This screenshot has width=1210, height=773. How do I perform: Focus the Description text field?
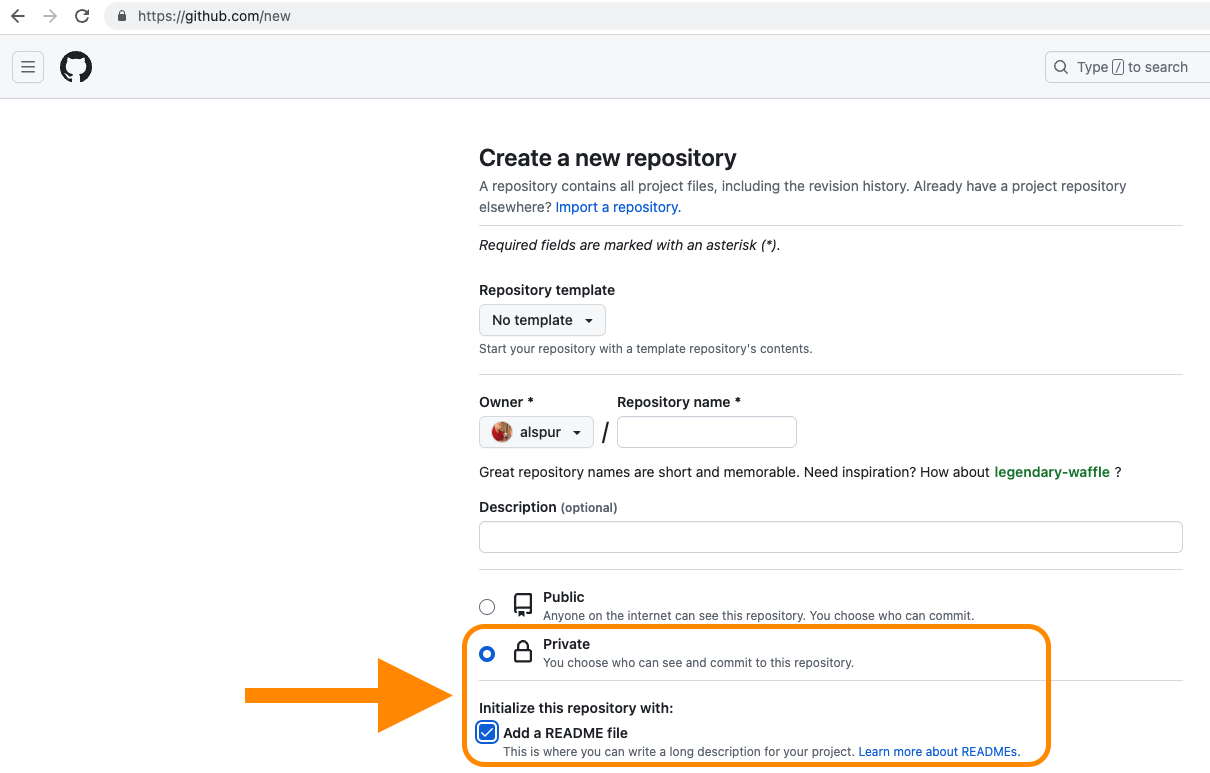click(x=830, y=537)
